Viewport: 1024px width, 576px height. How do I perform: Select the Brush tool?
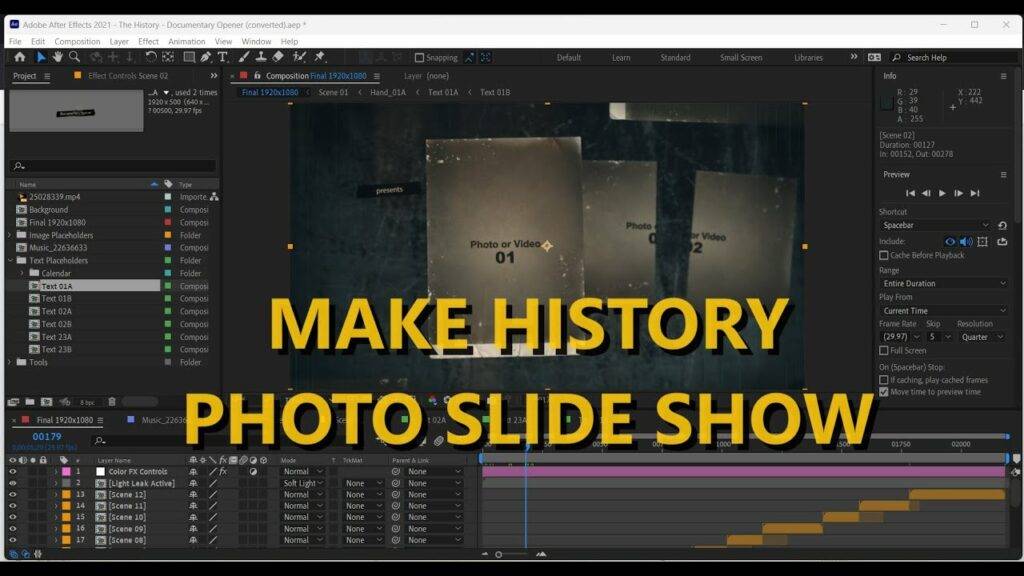[x=242, y=57]
